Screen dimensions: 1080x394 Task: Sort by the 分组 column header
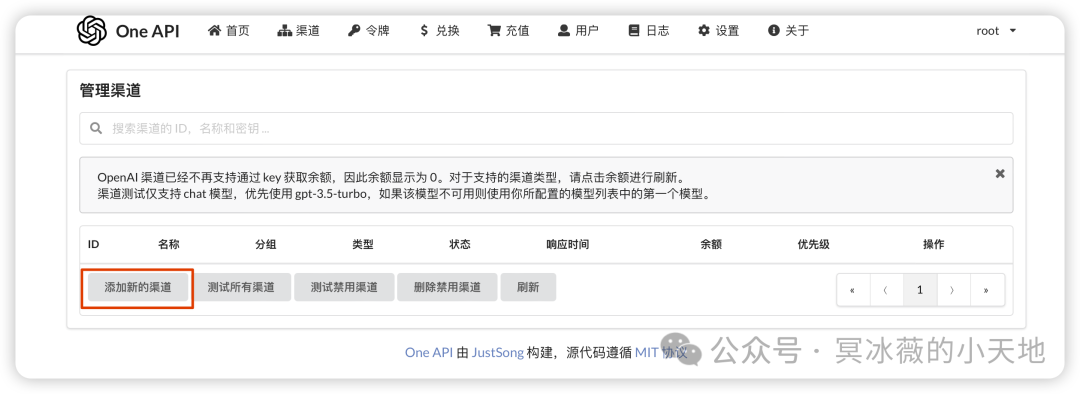[x=266, y=245]
